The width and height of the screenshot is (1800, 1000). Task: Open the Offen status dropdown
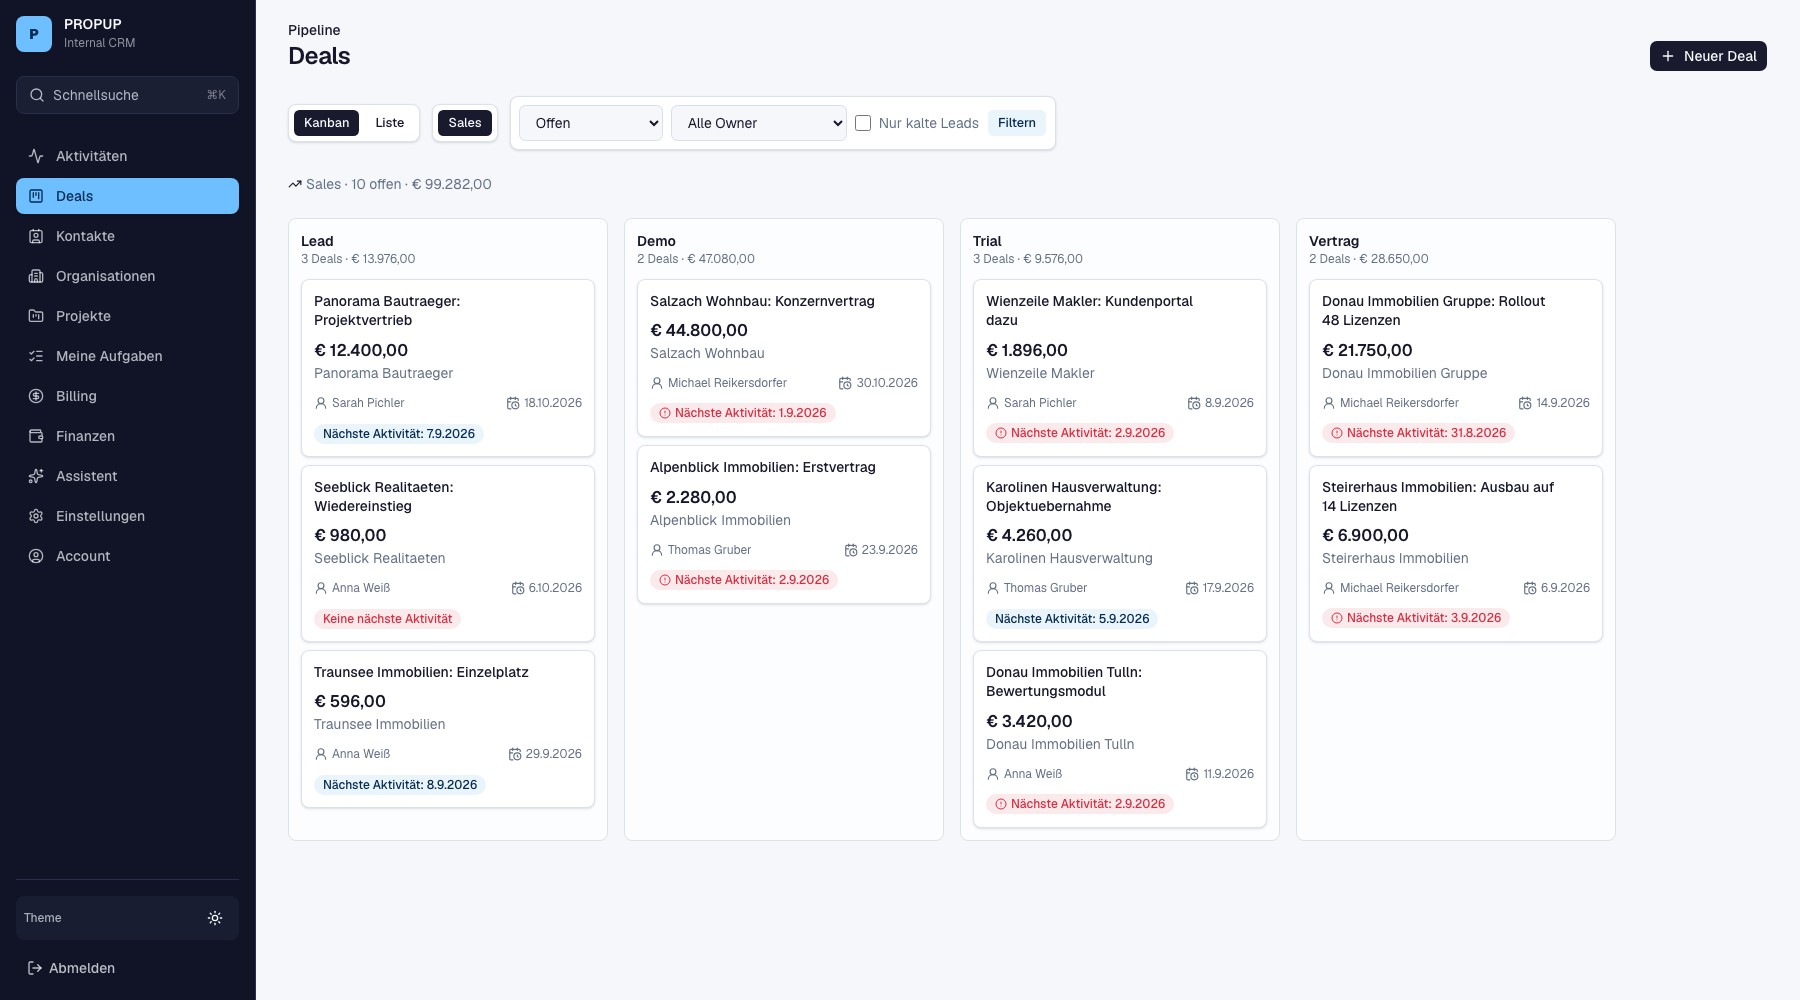[591, 123]
